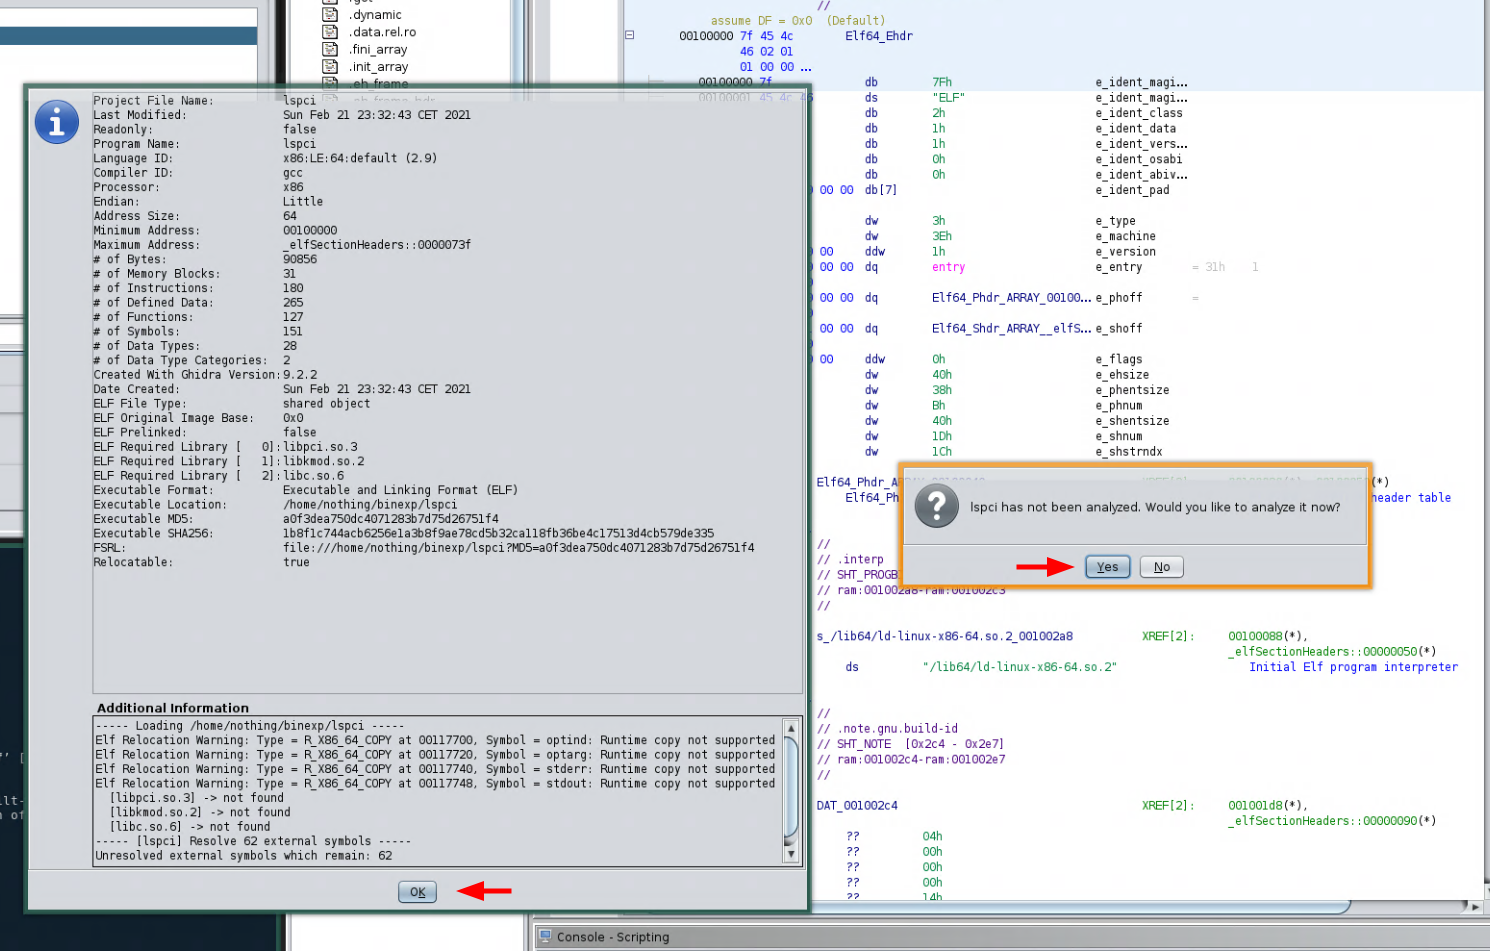Click address 00100000 next to 7f 45 4c
Viewport: 1490px width, 951px height.
(x=706, y=36)
